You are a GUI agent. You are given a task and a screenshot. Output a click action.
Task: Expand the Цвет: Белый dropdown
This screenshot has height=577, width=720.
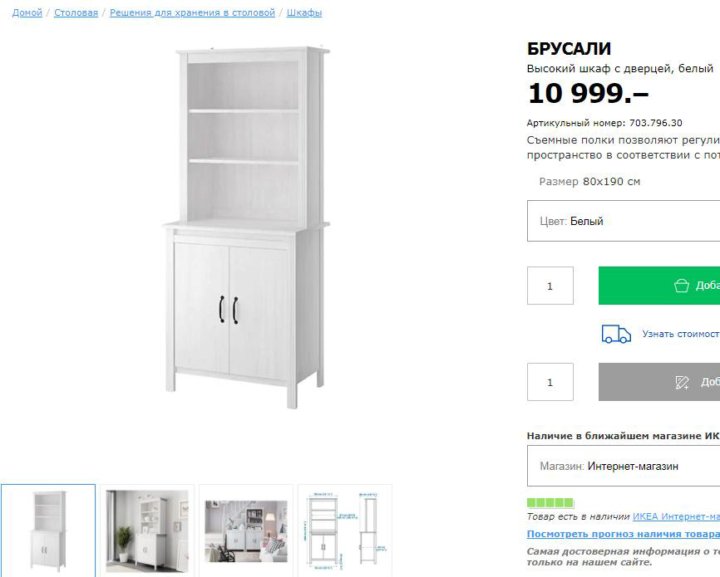pyautogui.click(x=624, y=221)
